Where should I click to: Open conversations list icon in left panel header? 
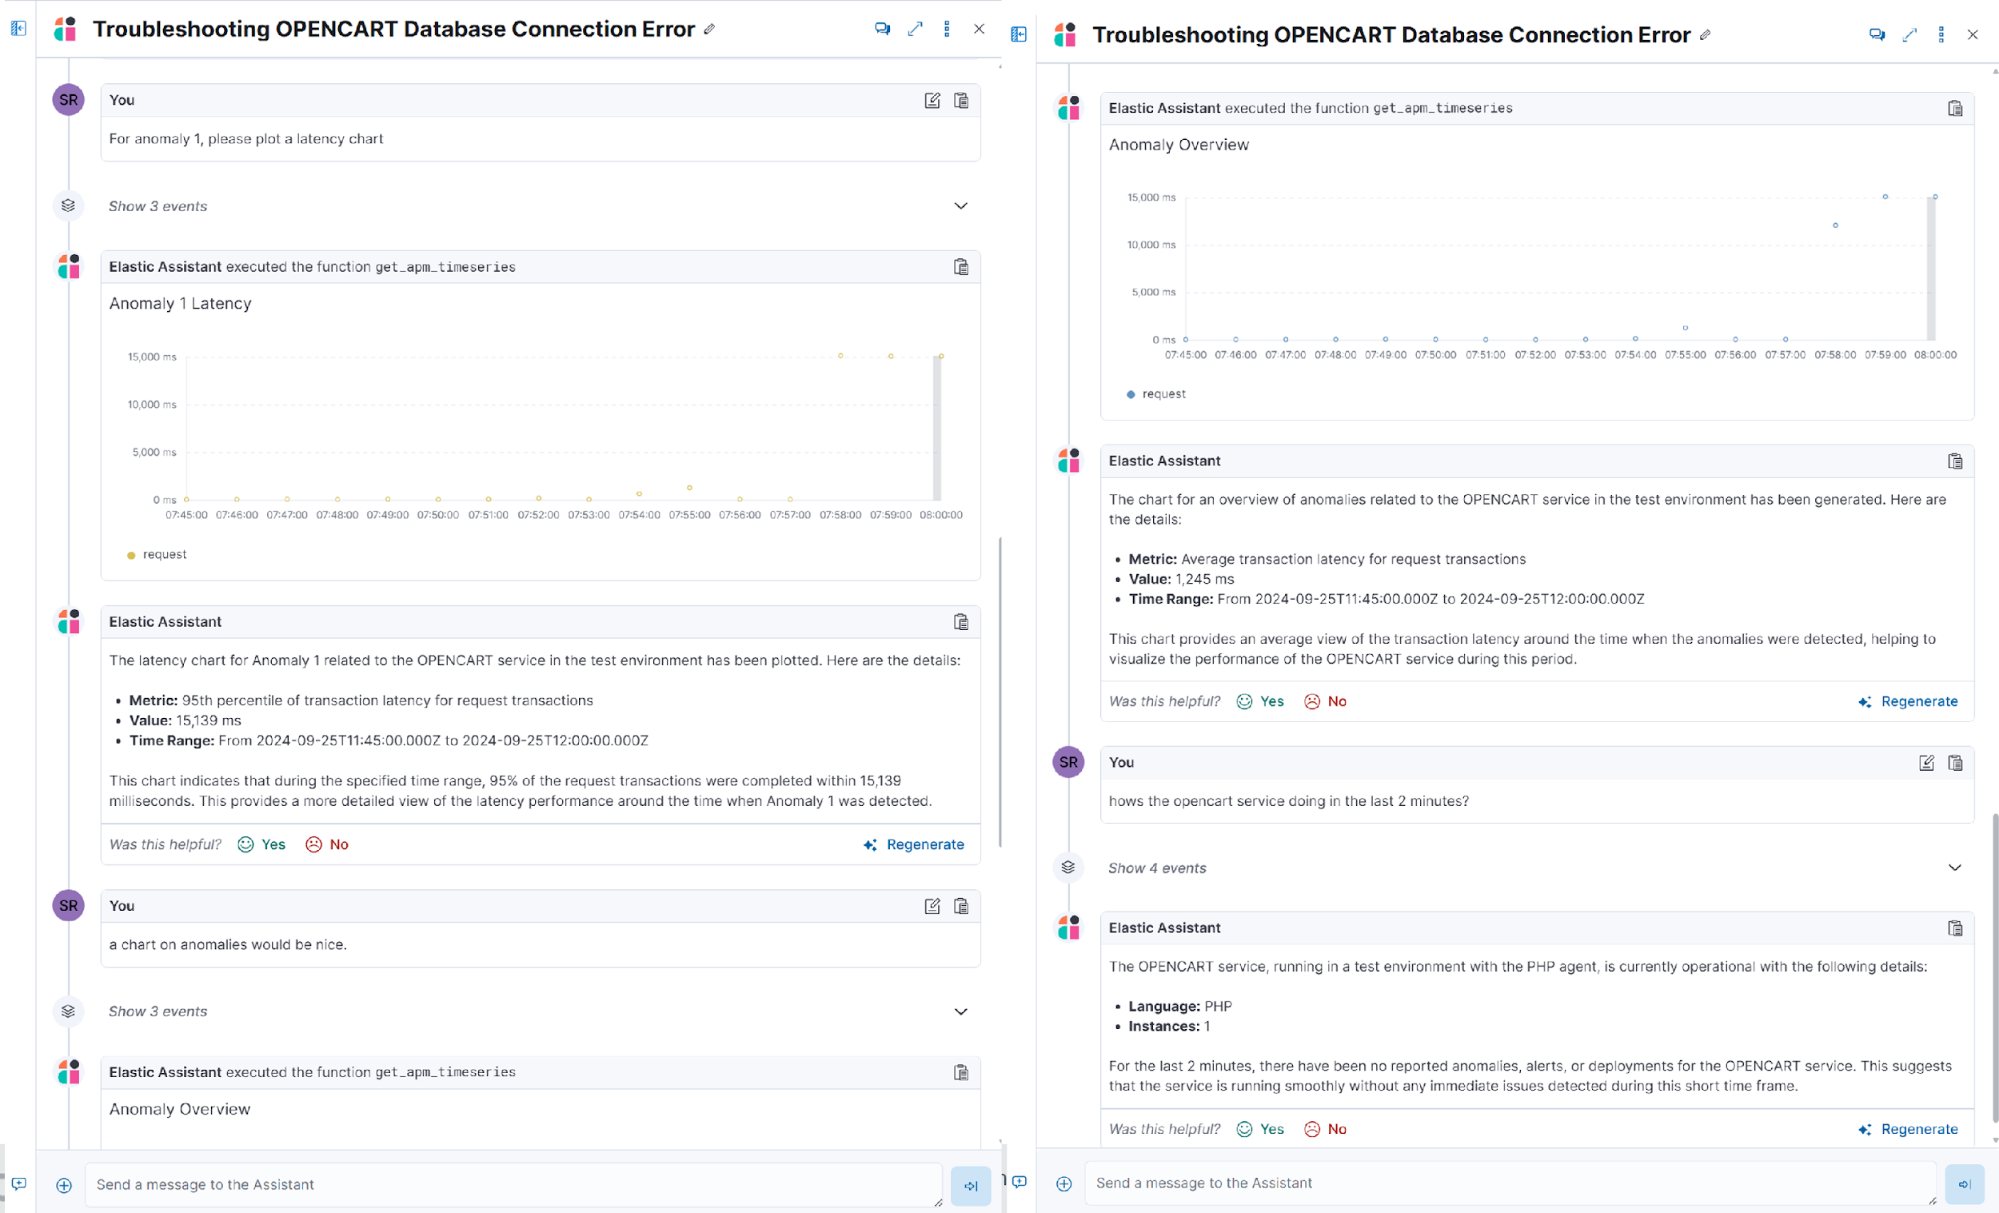pyautogui.click(x=882, y=29)
